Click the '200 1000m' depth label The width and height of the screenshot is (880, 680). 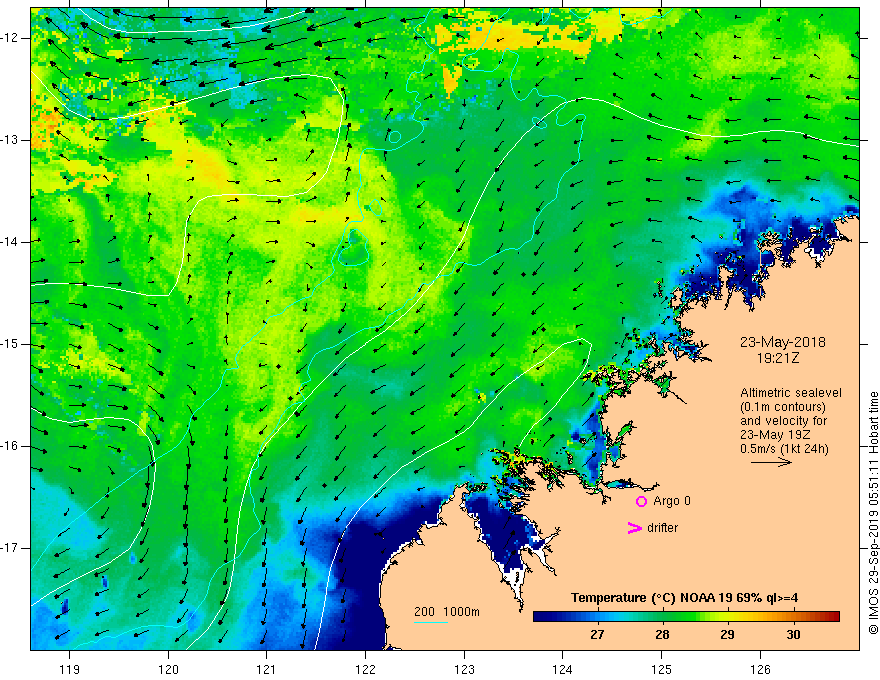[447, 612]
